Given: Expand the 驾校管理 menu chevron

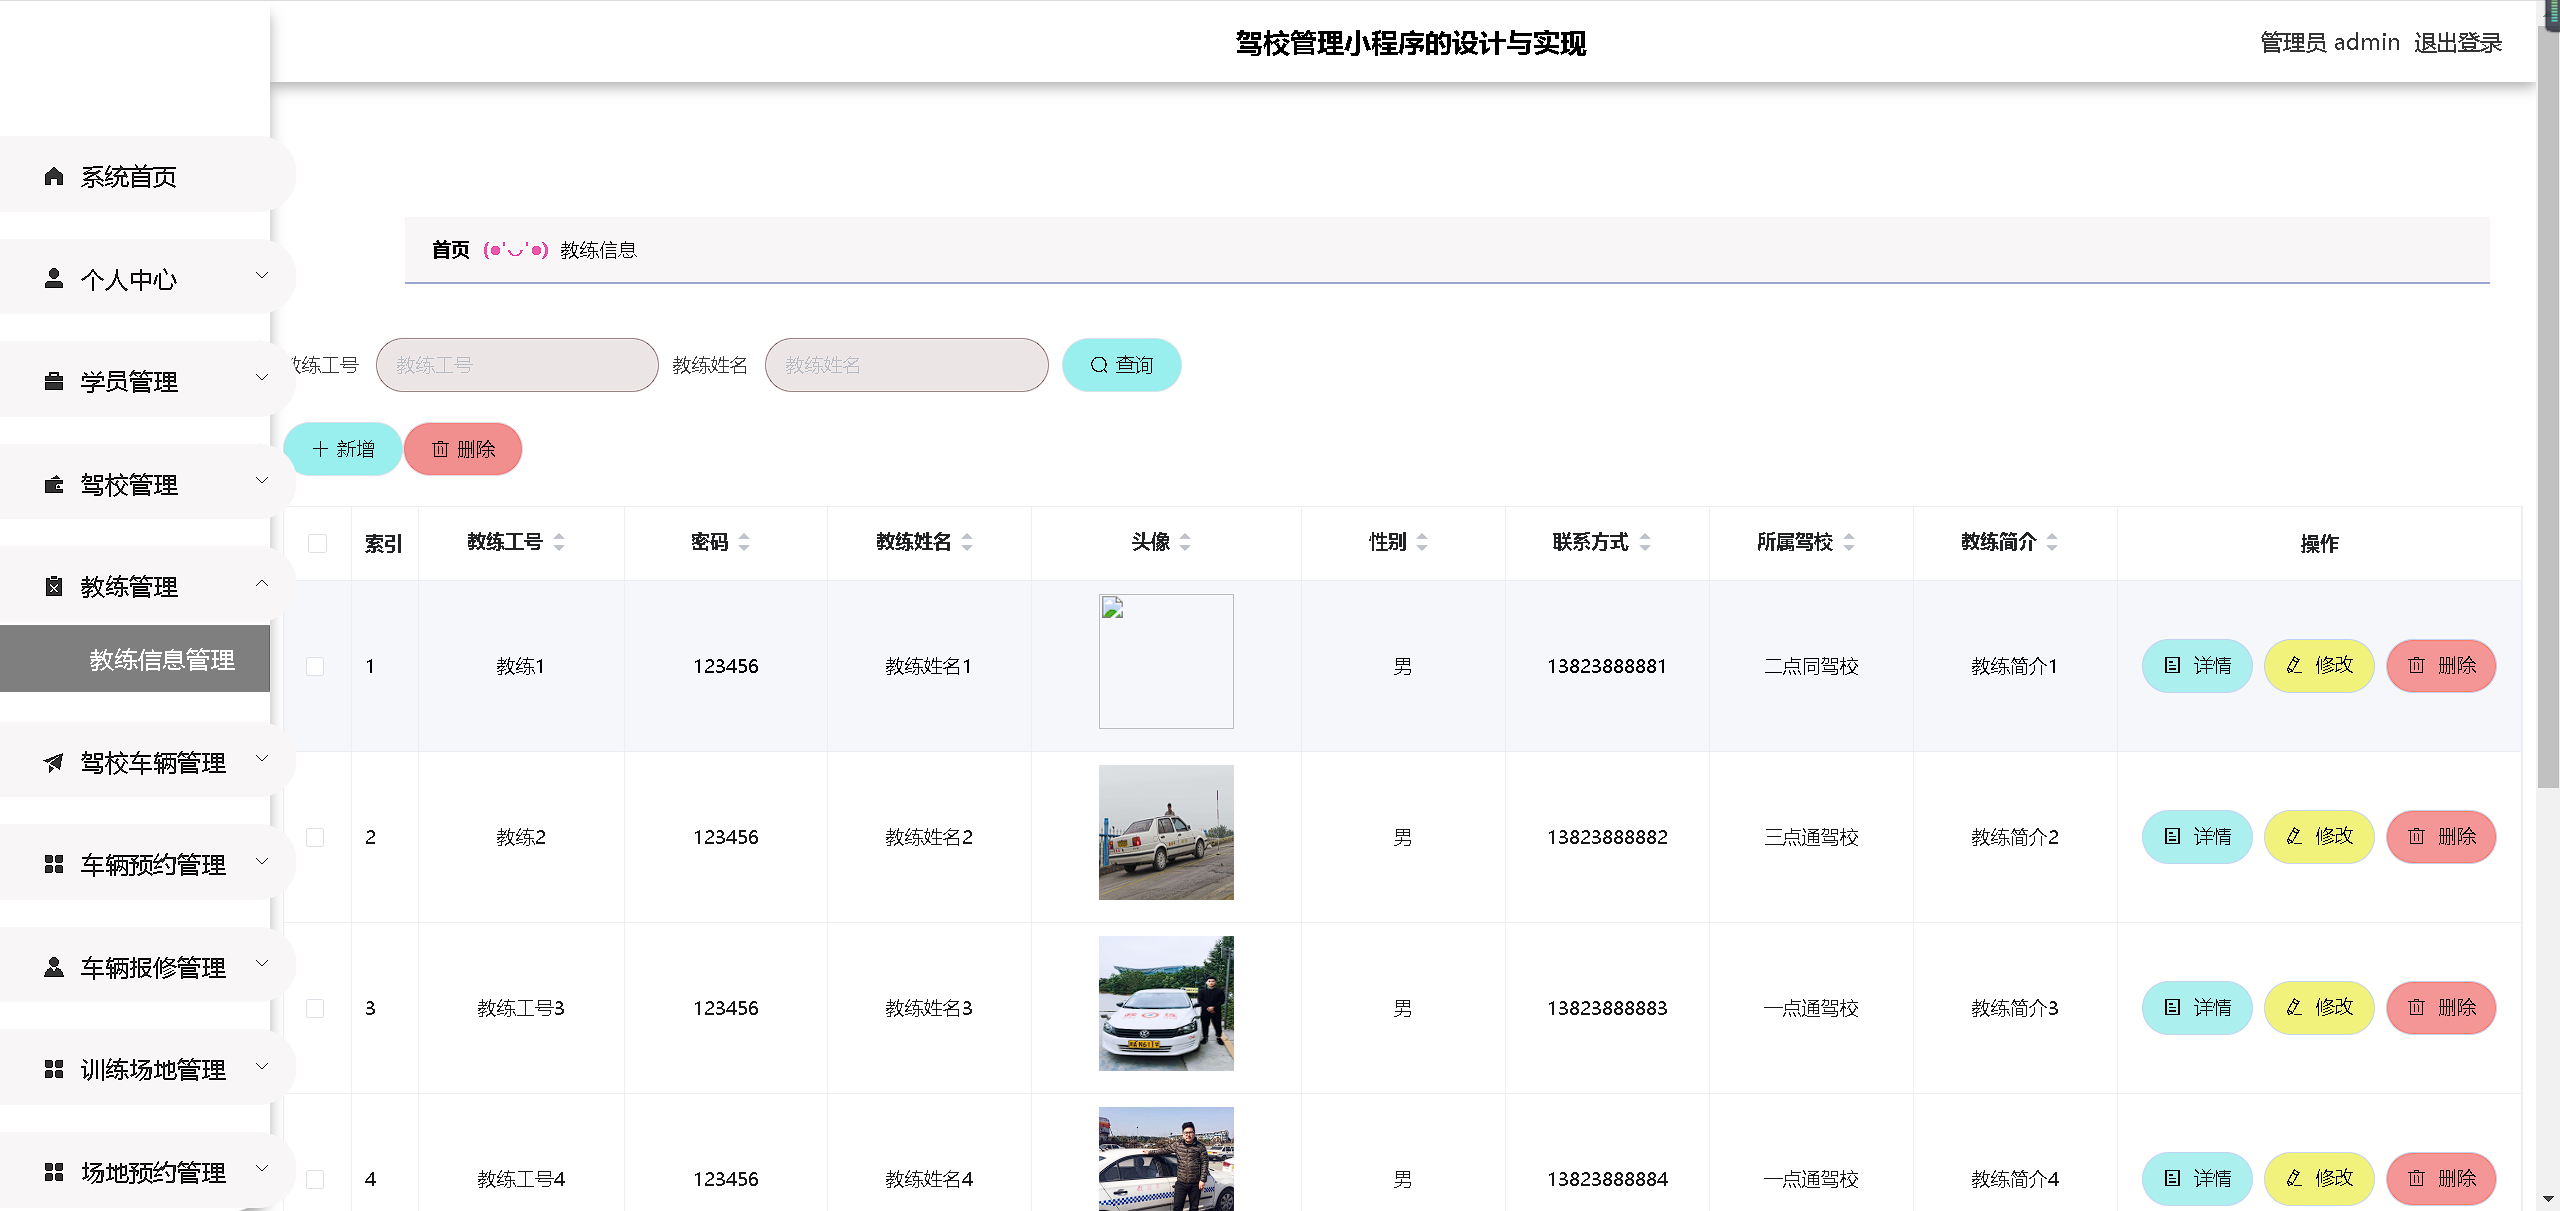Looking at the screenshot, I should pos(262,481).
